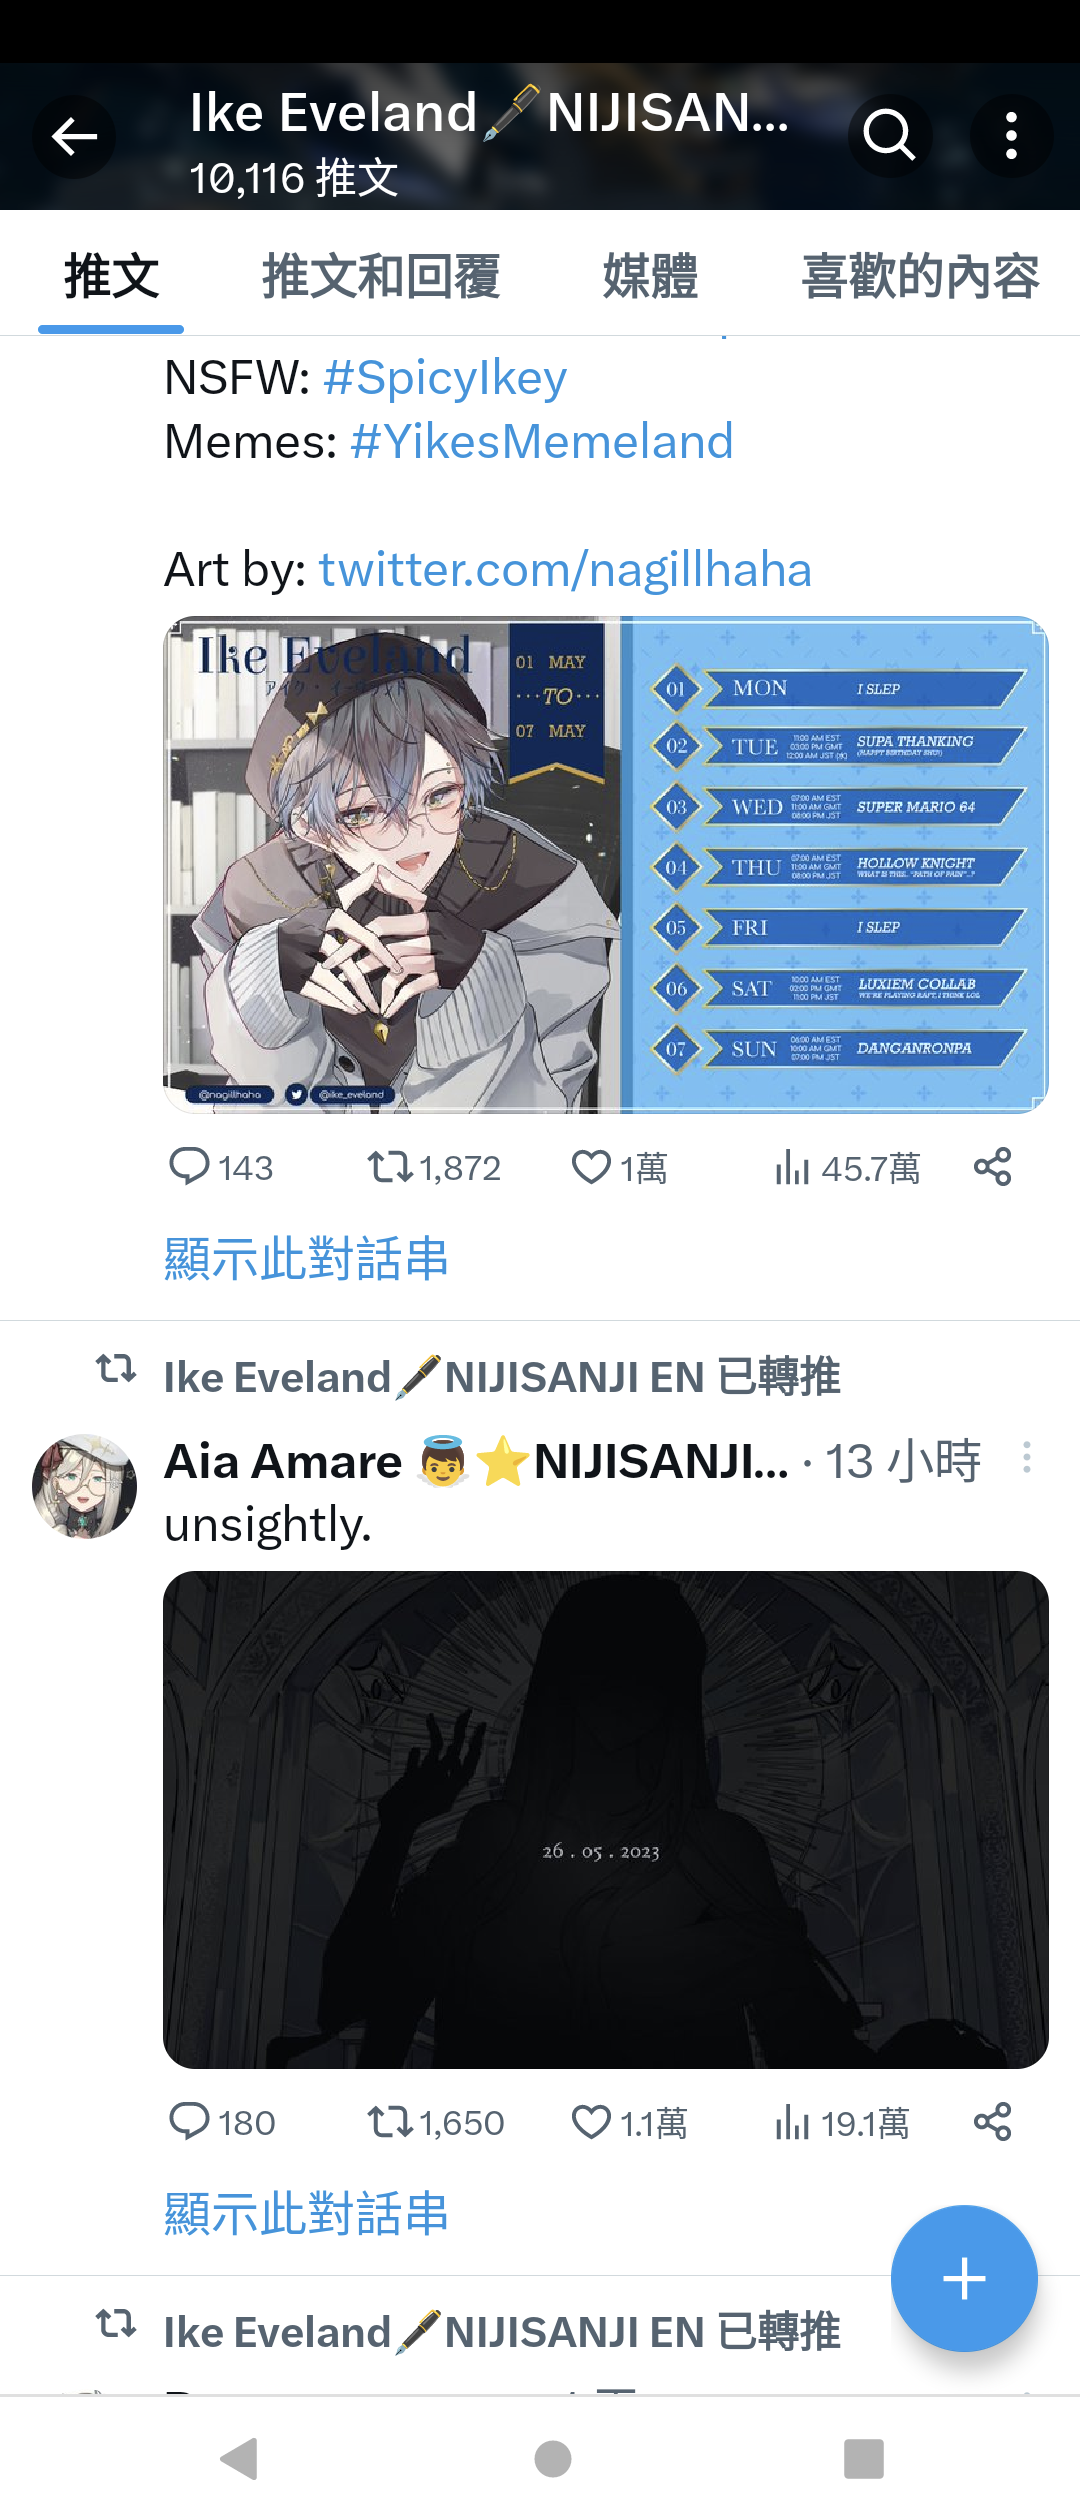Expand the thread under the schedule tweet
The width and height of the screenshot is (1080, 2520).
(x=306, y=1258)
